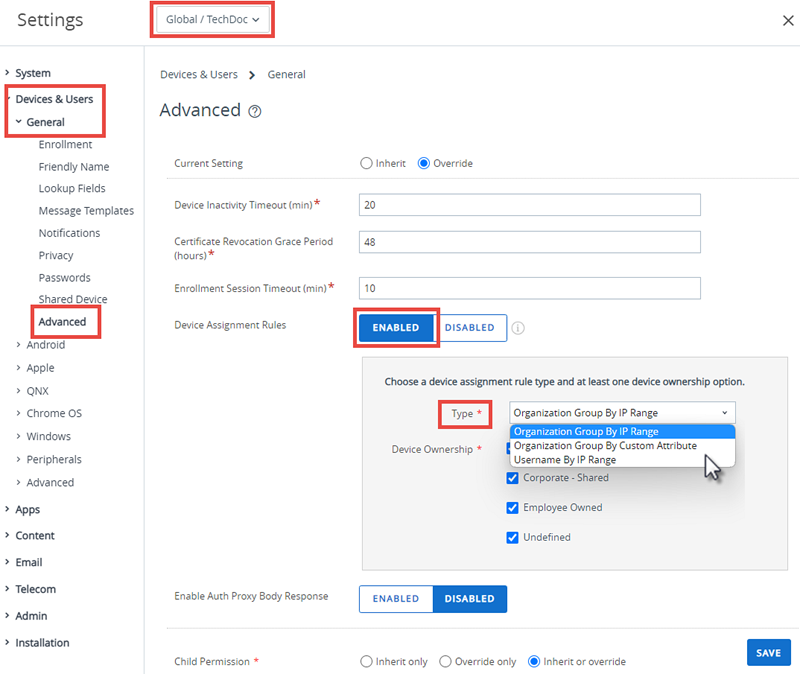This screenshot has width=800, height=674.
Task: Select Organization Group By IP Range option
Action: pyautogui.click(x=622, y=432)
